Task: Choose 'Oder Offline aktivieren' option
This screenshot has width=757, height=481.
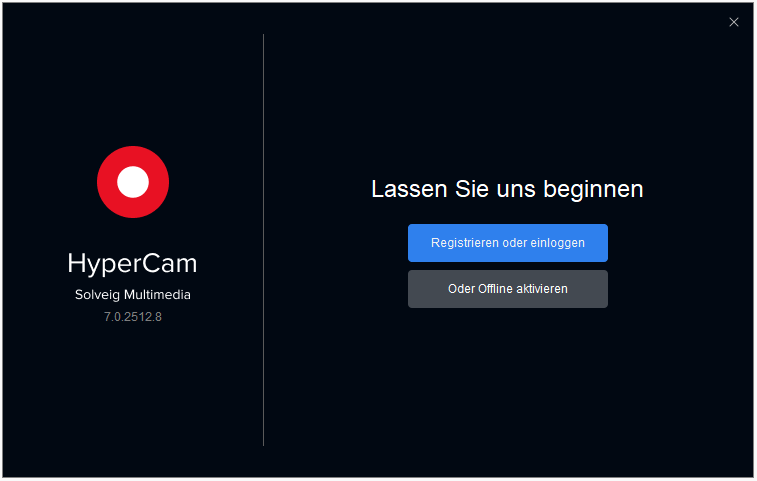Action: (x=507, y=289)
